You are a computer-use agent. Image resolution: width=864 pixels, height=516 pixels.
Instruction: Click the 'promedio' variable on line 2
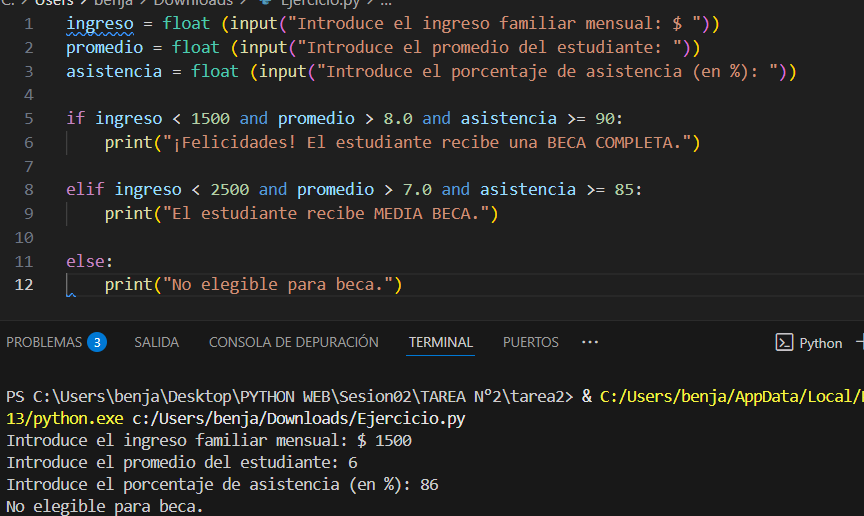coord(105,47)
